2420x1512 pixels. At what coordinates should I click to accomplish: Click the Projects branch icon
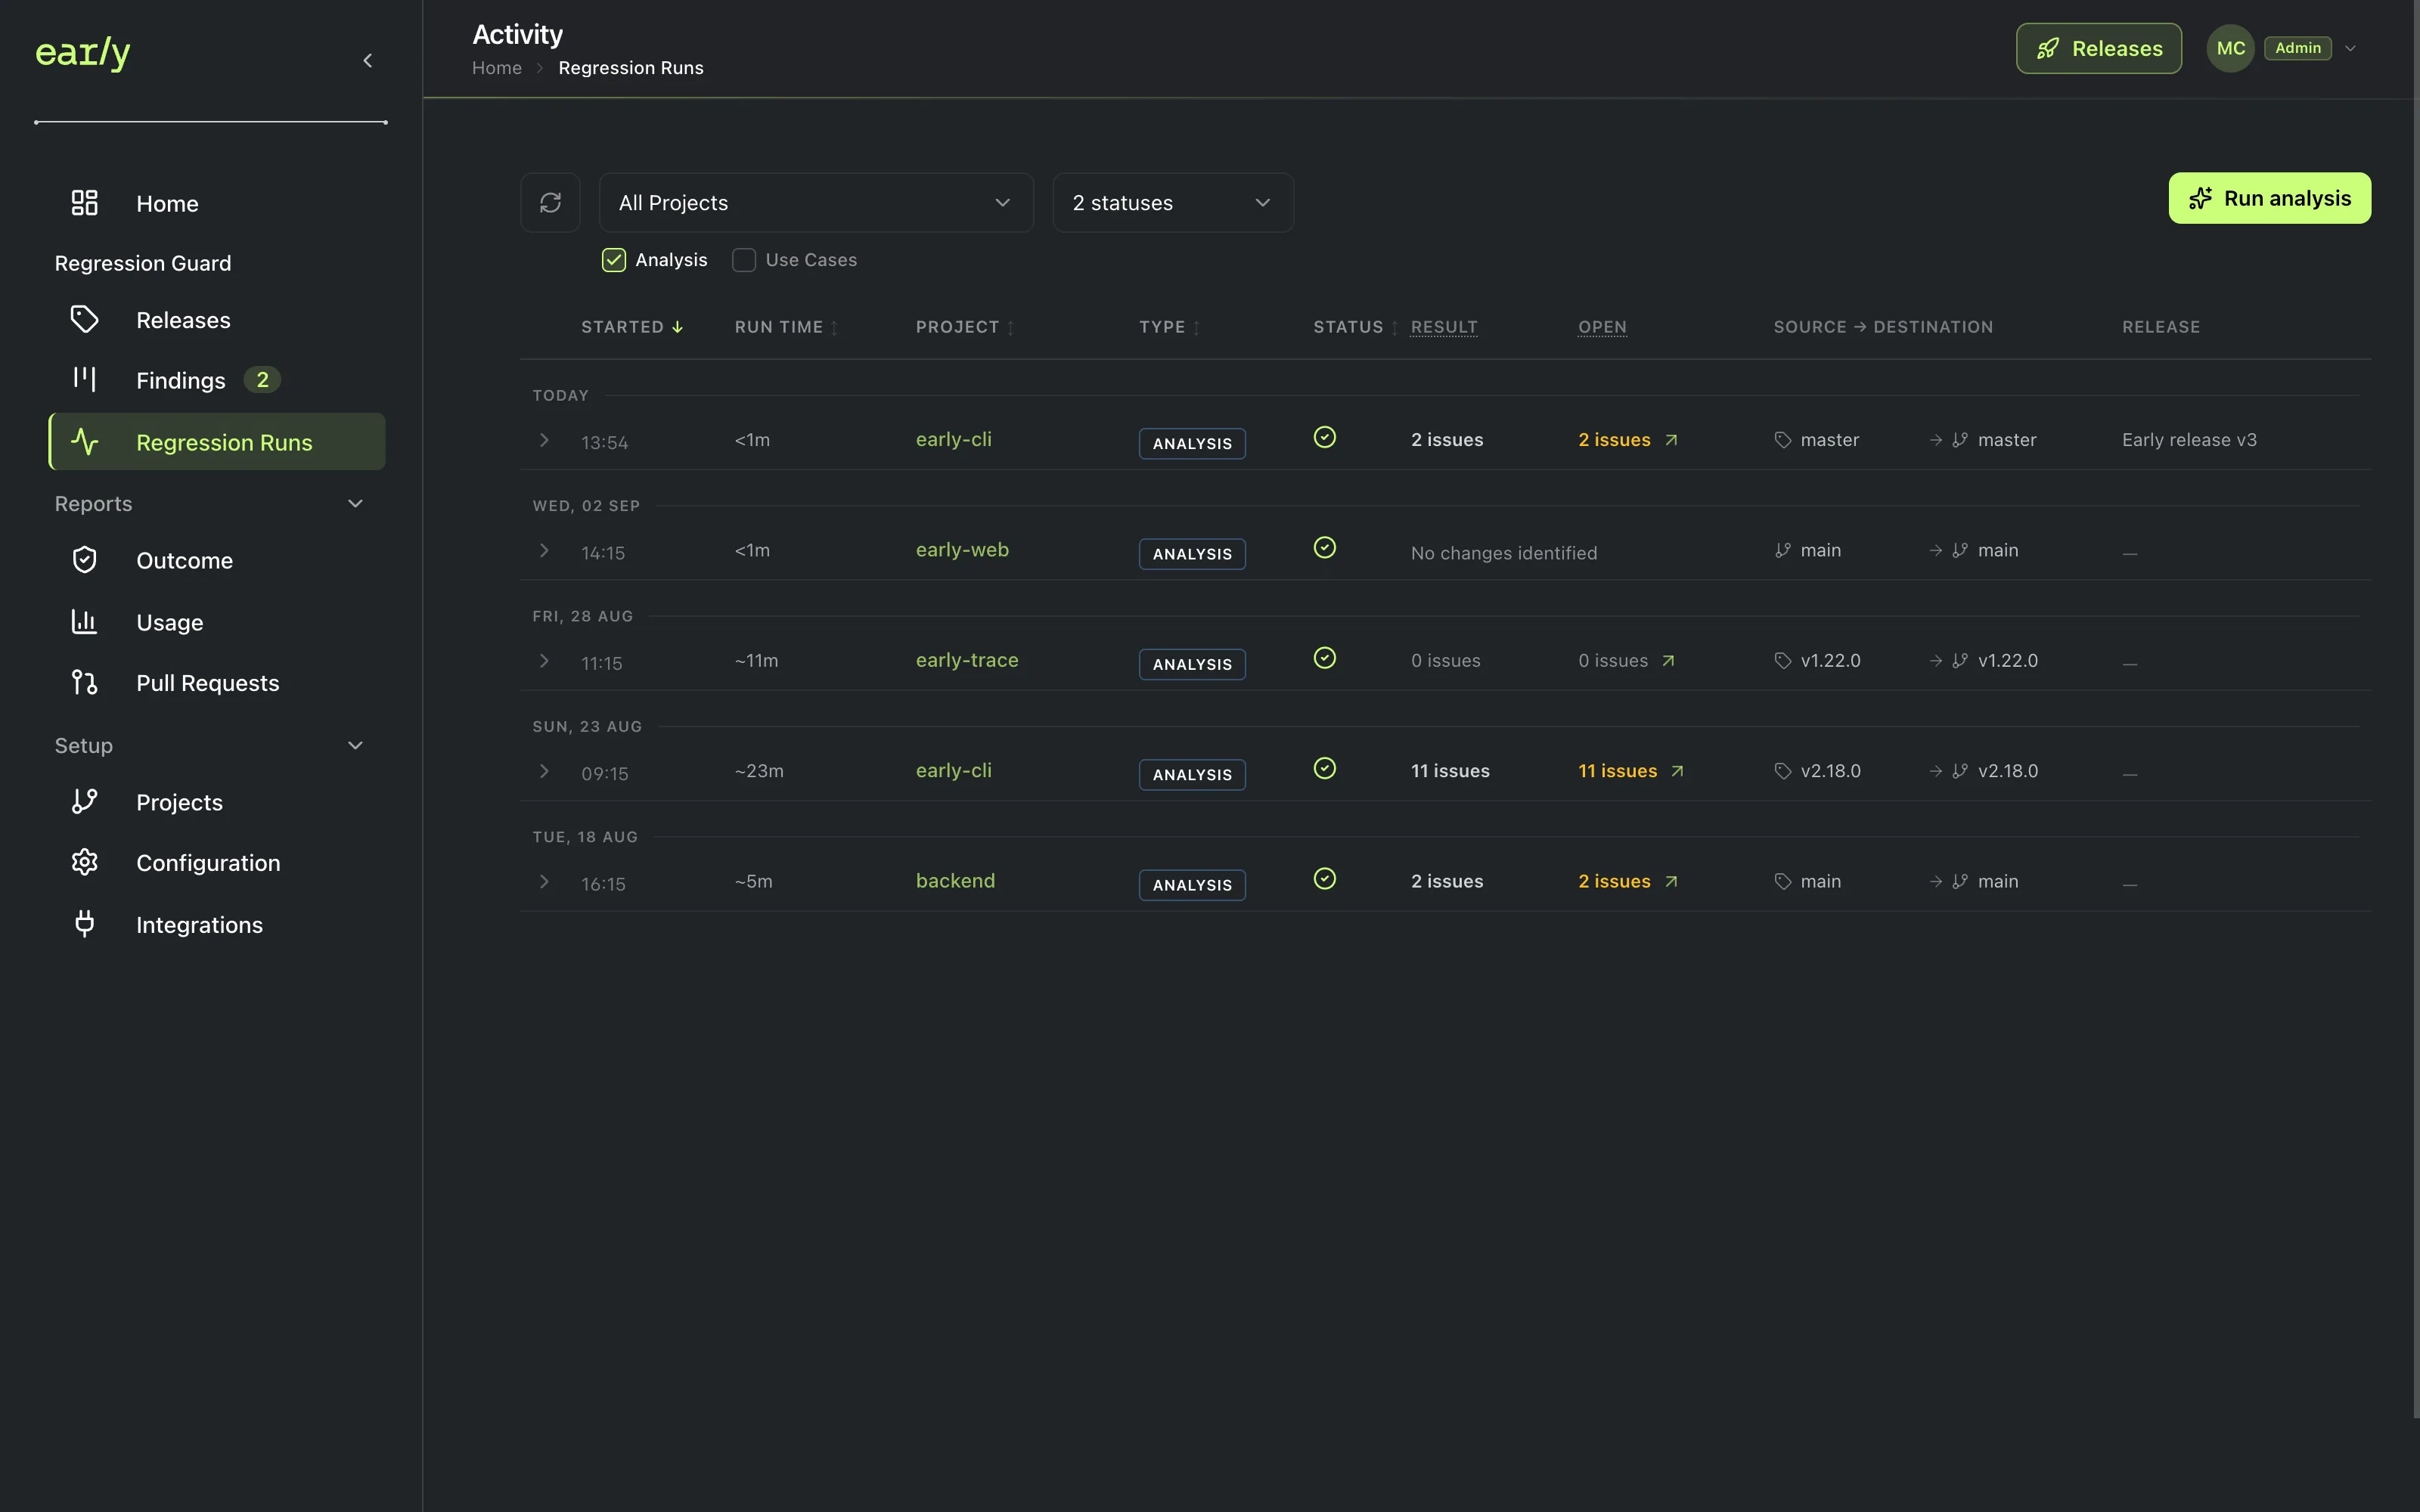pos(85,802)
